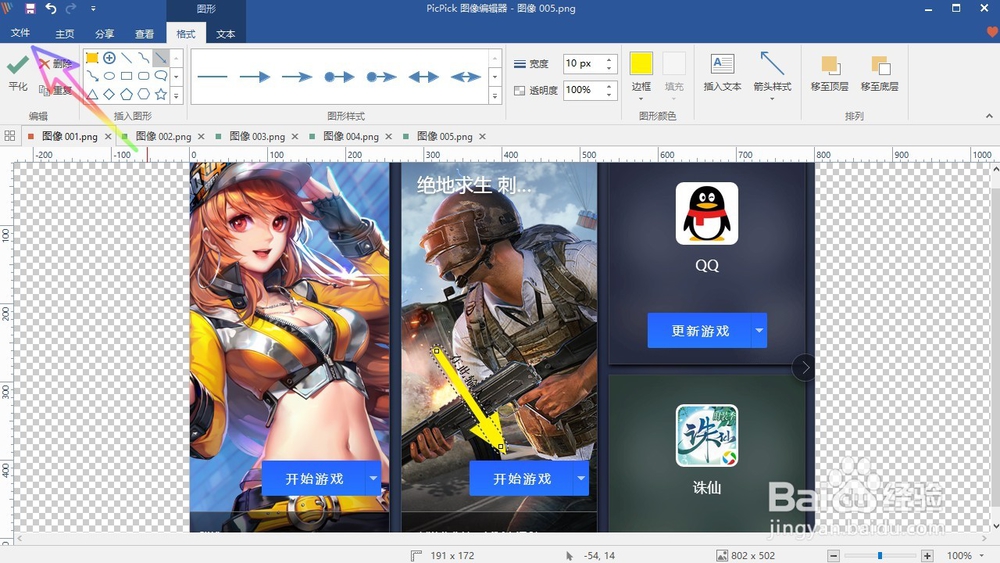The height and width of the screenshot is (563, 1000).
Task: Select the triangle shape
Action: 92,94
